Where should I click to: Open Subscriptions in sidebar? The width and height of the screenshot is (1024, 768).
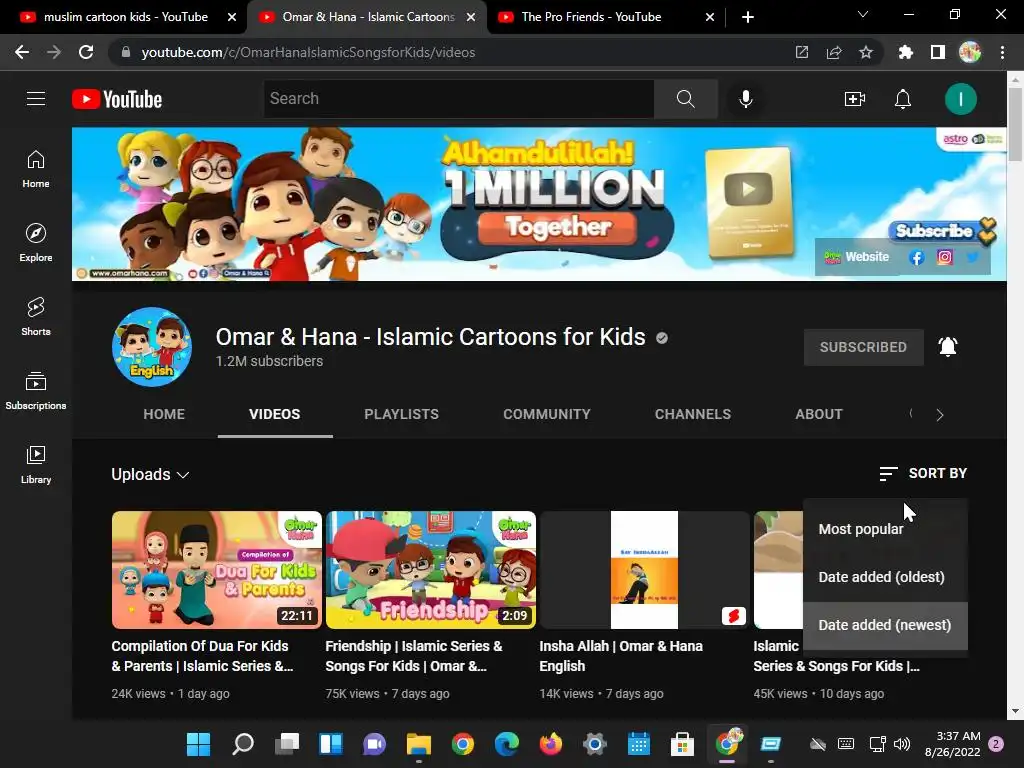tap(36, 391)
